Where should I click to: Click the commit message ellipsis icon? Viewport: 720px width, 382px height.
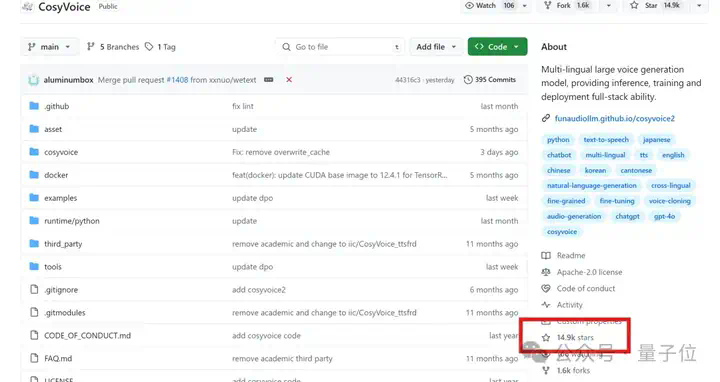point(269,79)
